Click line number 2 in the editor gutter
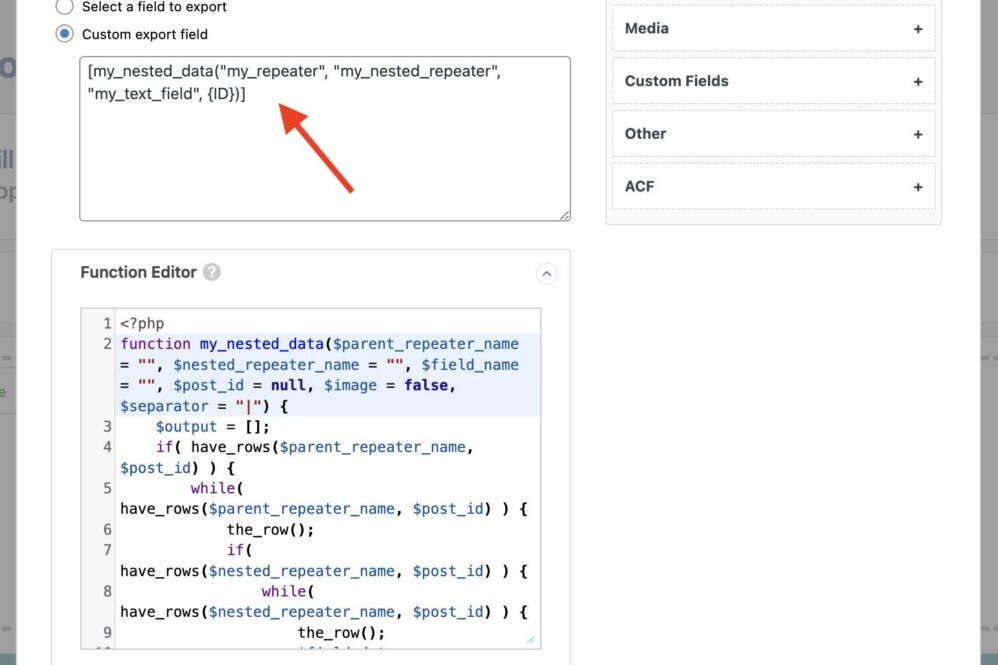The height and width of the screenshot is (665, 998). click(106, 344)
